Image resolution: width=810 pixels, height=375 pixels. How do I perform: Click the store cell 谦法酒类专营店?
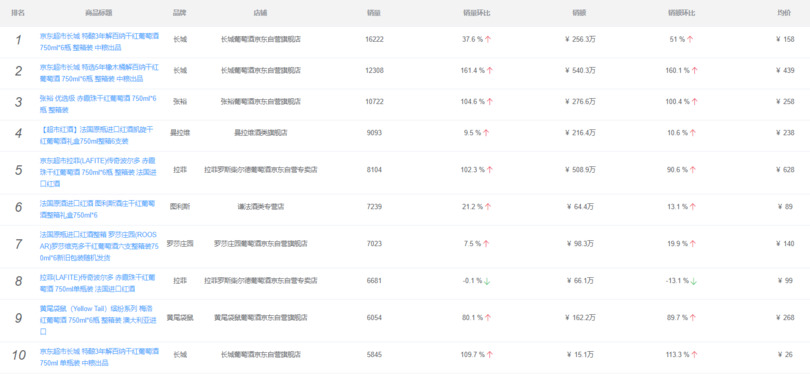tap(261, 207)
